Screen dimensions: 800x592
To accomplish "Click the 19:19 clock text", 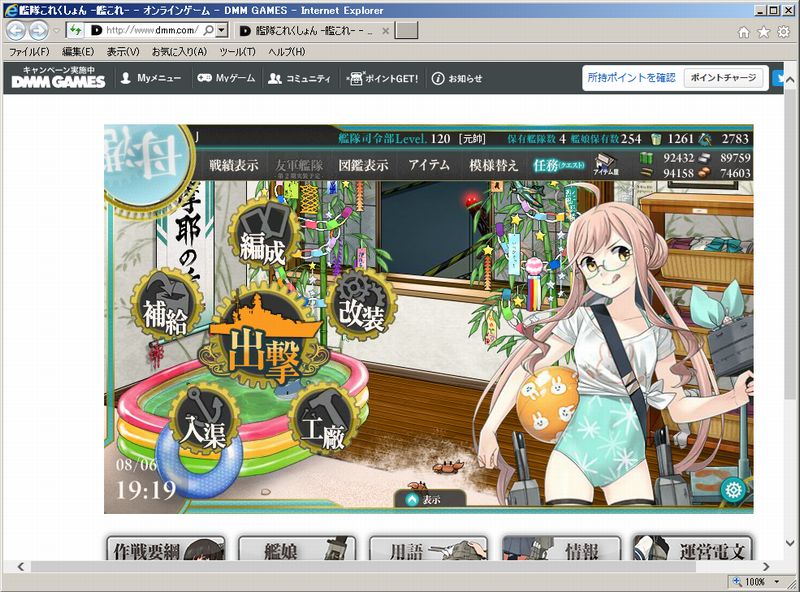I will (146, 490).
